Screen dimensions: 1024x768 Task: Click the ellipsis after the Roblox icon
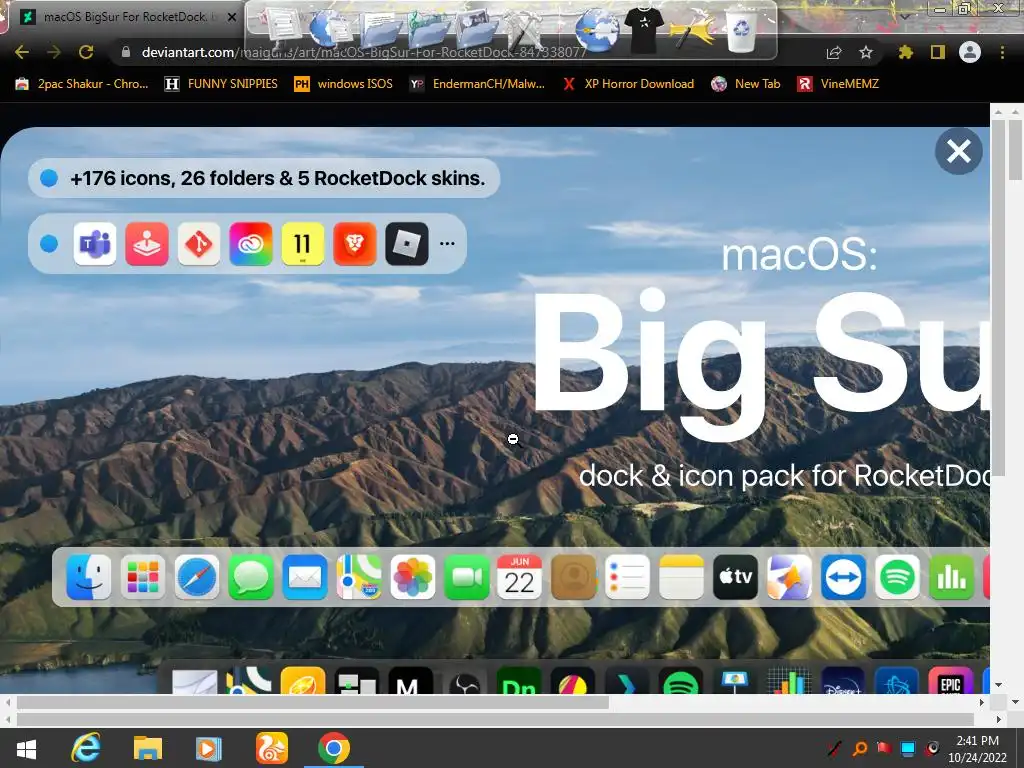point(447,244)
